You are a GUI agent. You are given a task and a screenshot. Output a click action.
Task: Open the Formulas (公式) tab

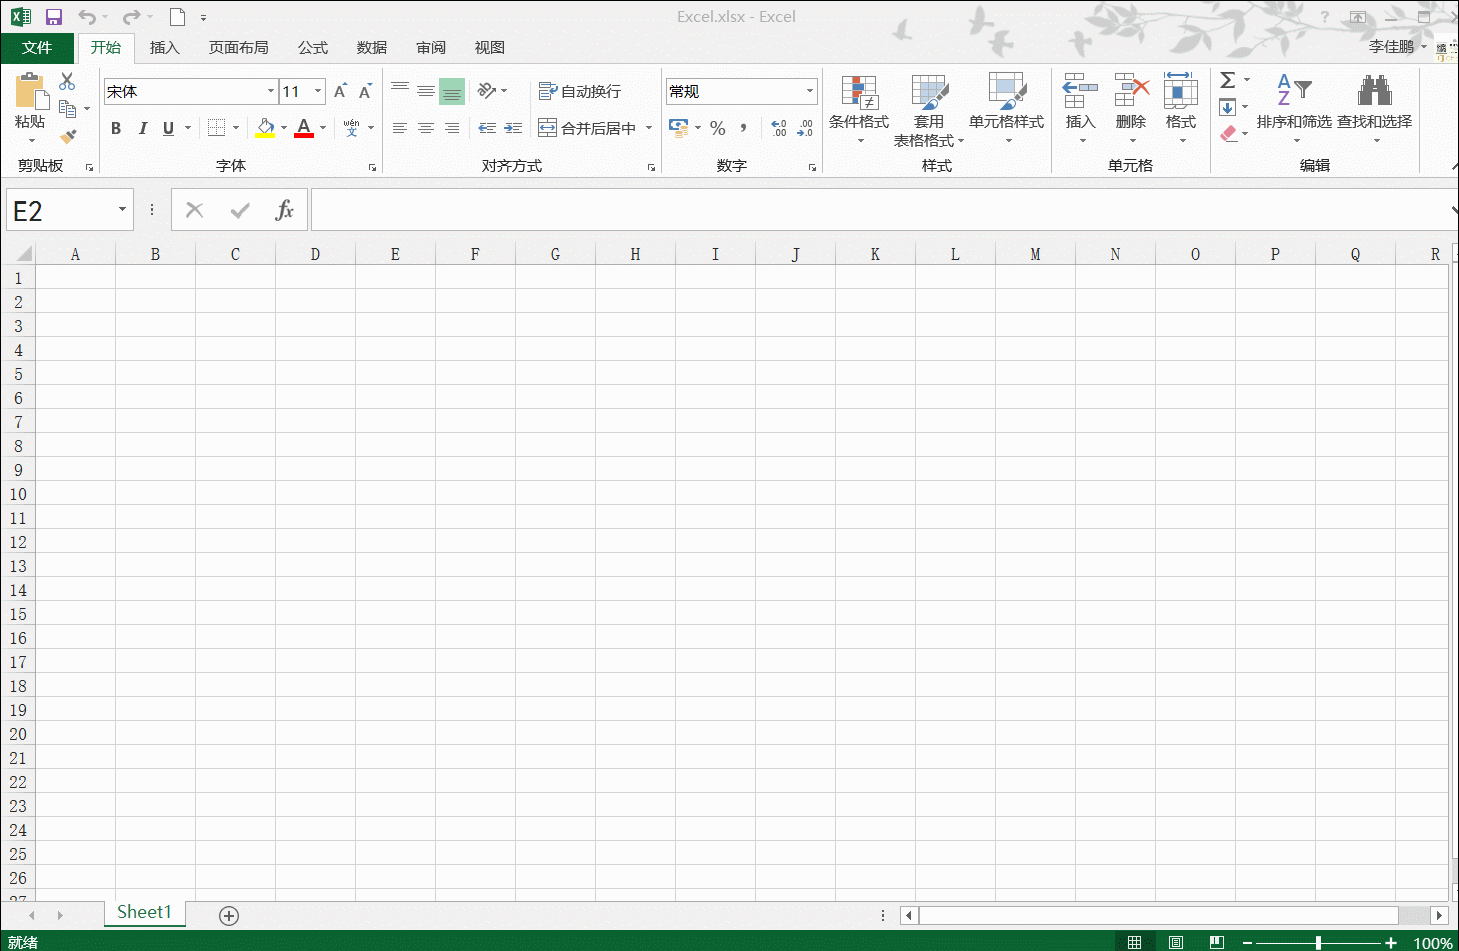[312, 48]
